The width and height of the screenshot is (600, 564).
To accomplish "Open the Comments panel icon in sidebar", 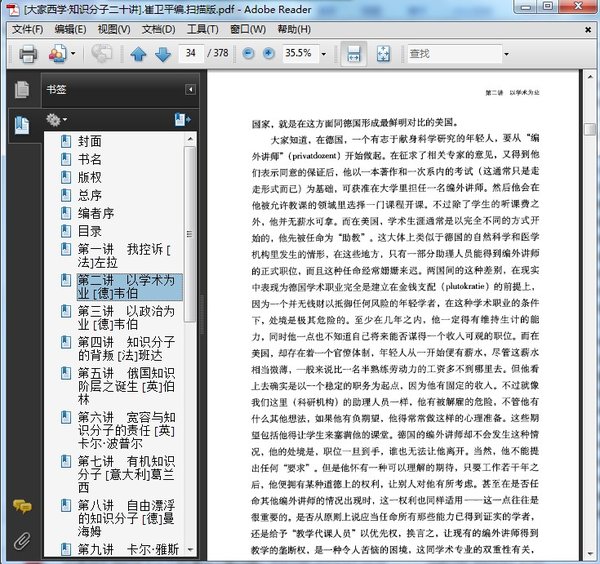I will [x=21, y=508].
